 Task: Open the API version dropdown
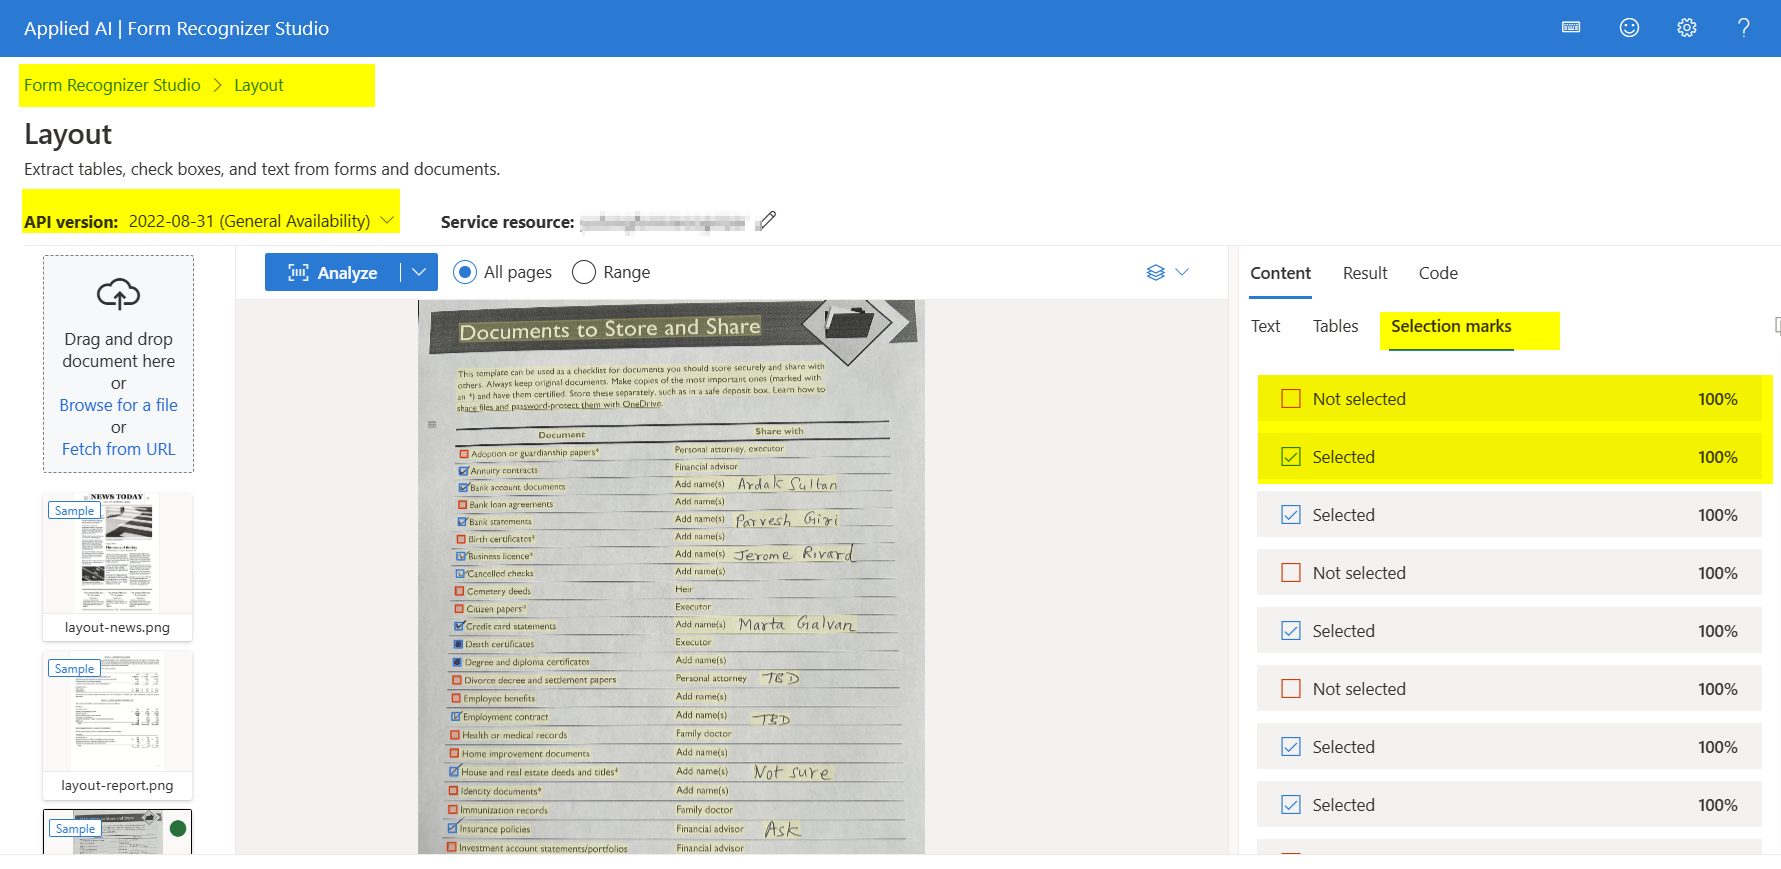262,221
